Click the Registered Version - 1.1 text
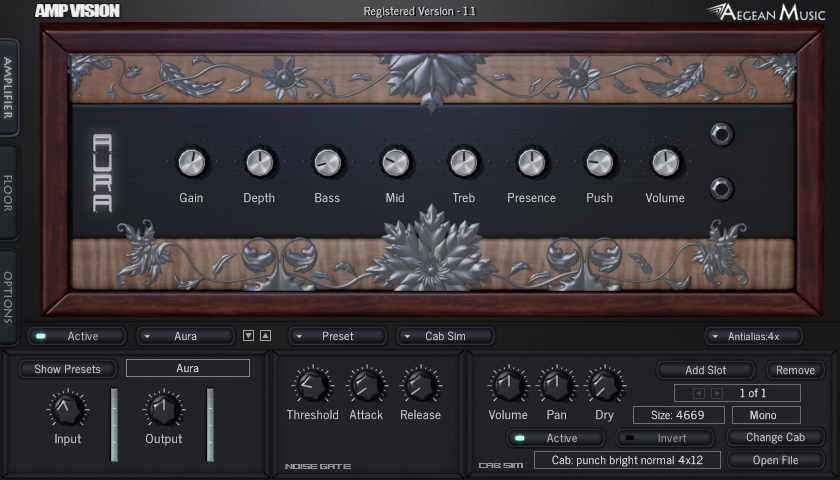Viewport: 840px width, 480px height. (419, 11)
